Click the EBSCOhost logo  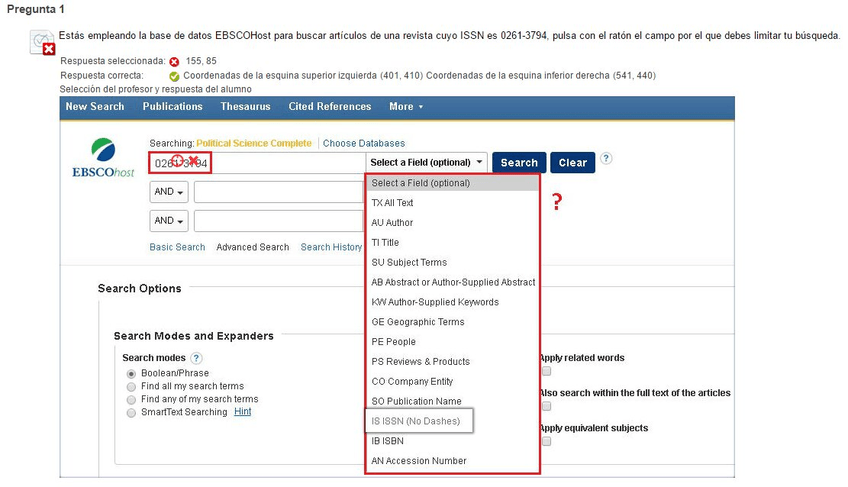(103, 157)
